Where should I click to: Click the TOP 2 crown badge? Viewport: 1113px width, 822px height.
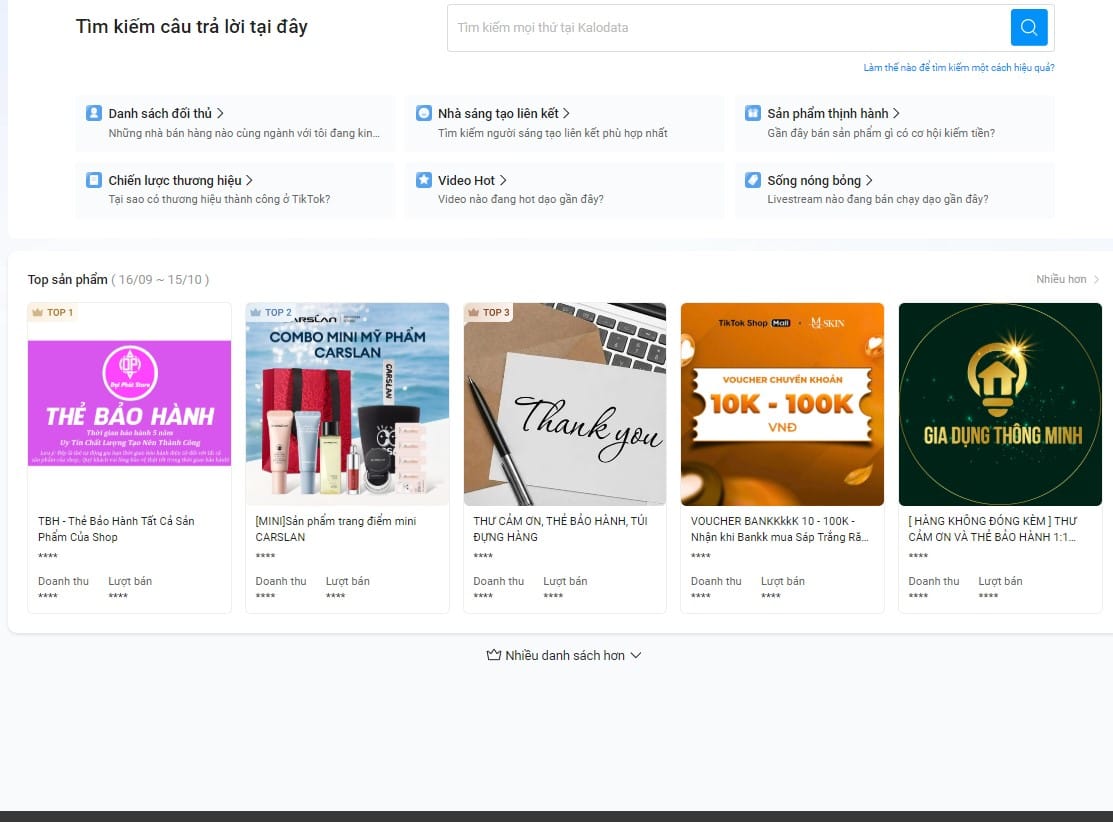pos(270,313)
